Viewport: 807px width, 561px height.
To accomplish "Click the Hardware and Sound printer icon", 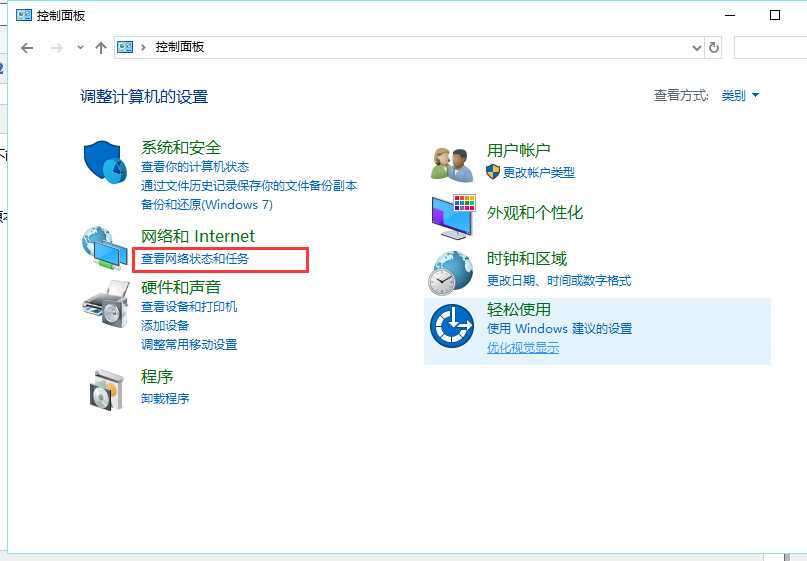I will coord(106,304).
